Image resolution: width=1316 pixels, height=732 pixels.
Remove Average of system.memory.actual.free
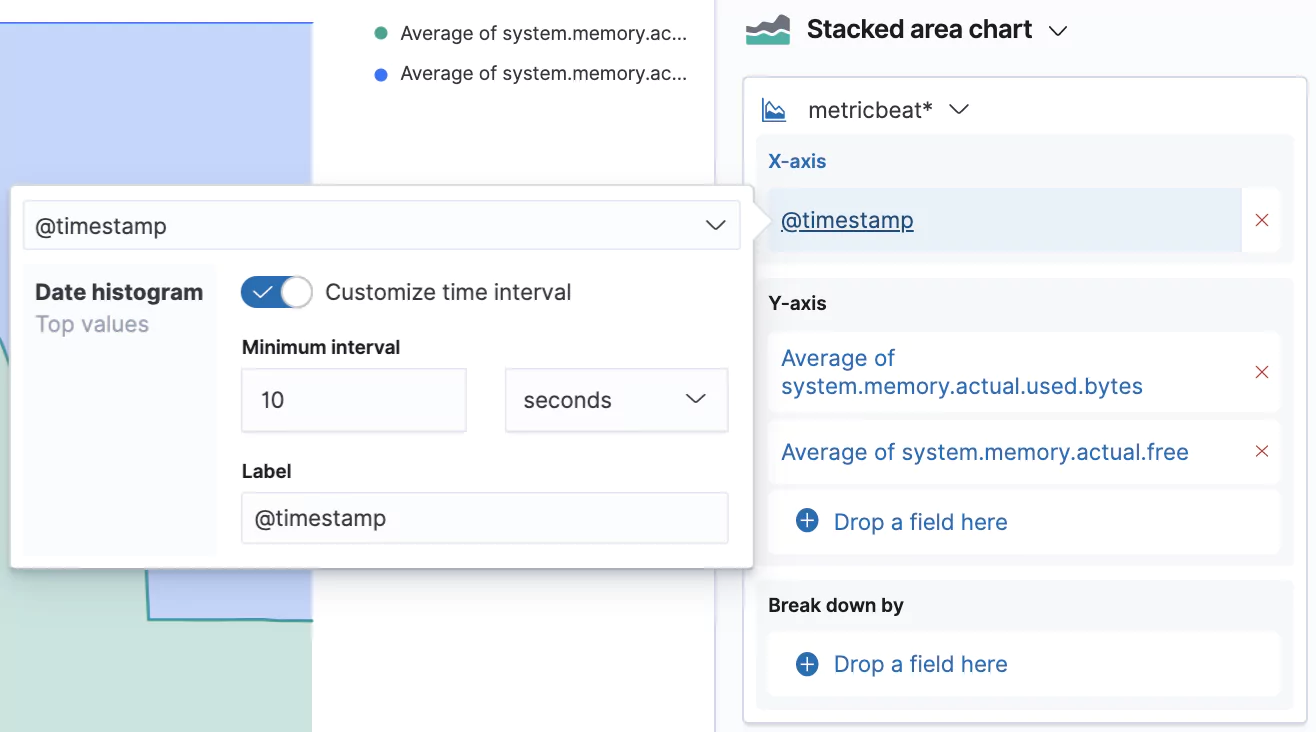[x=1262, y=451]
